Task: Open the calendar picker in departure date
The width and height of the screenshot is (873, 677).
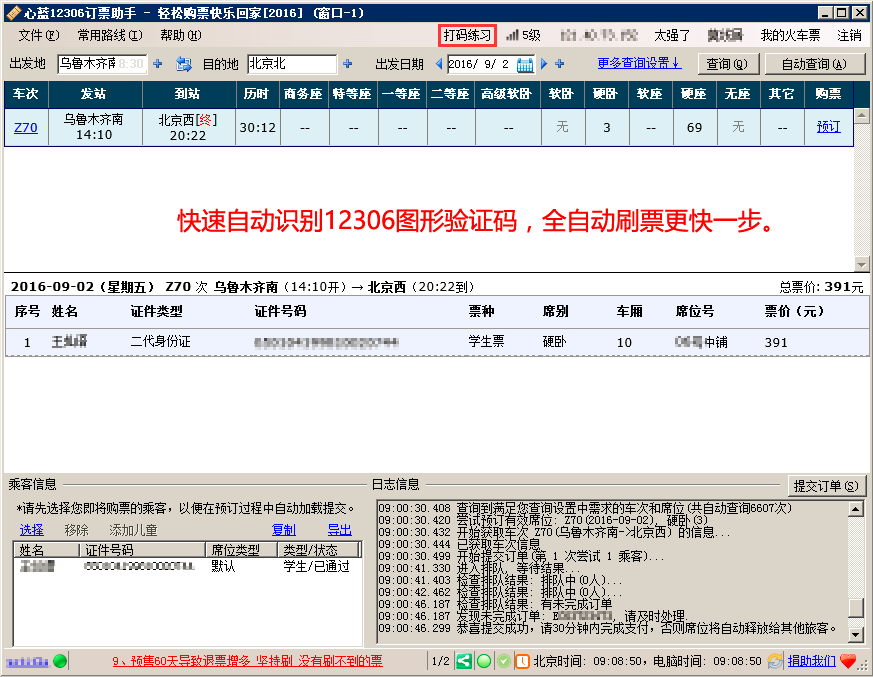Action: point(530,64)
